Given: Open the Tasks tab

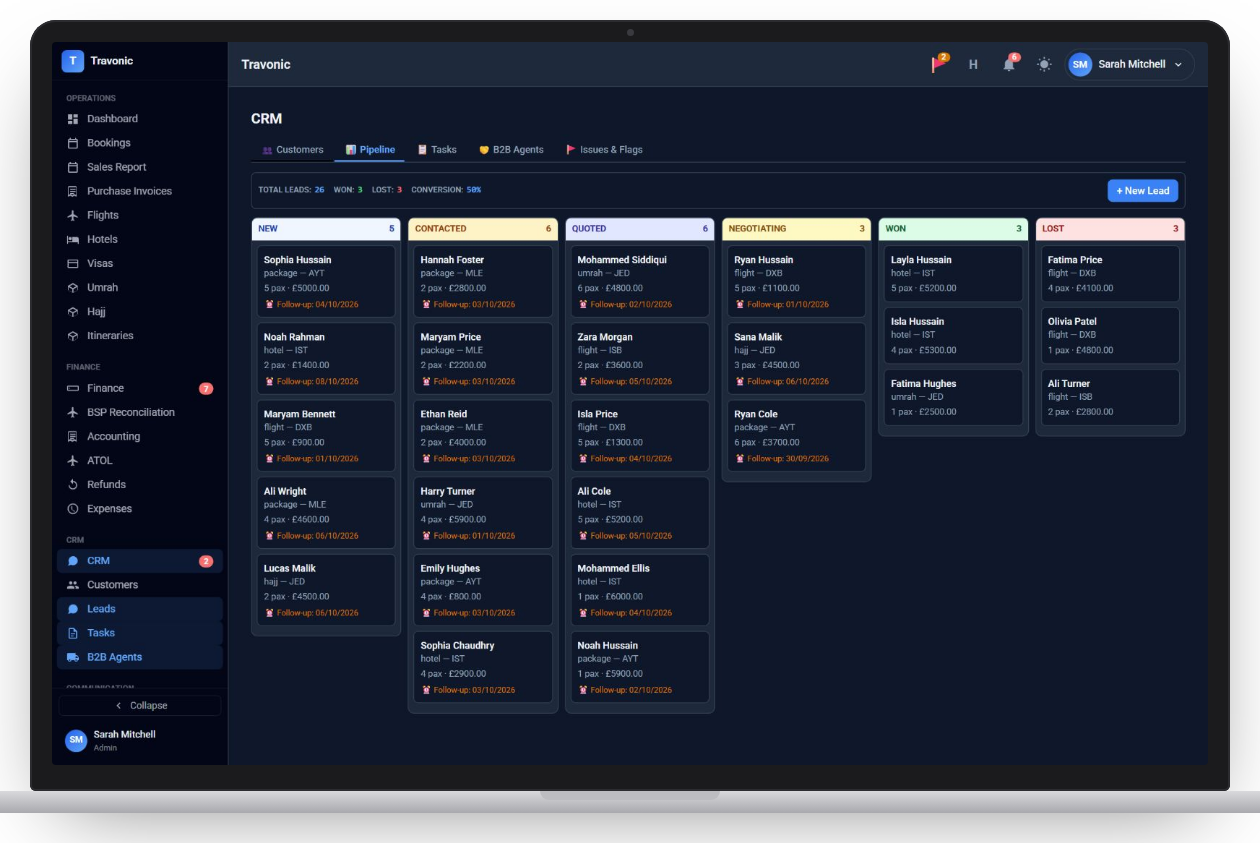Looking at the screenshot, I should (x=437, y=150).
